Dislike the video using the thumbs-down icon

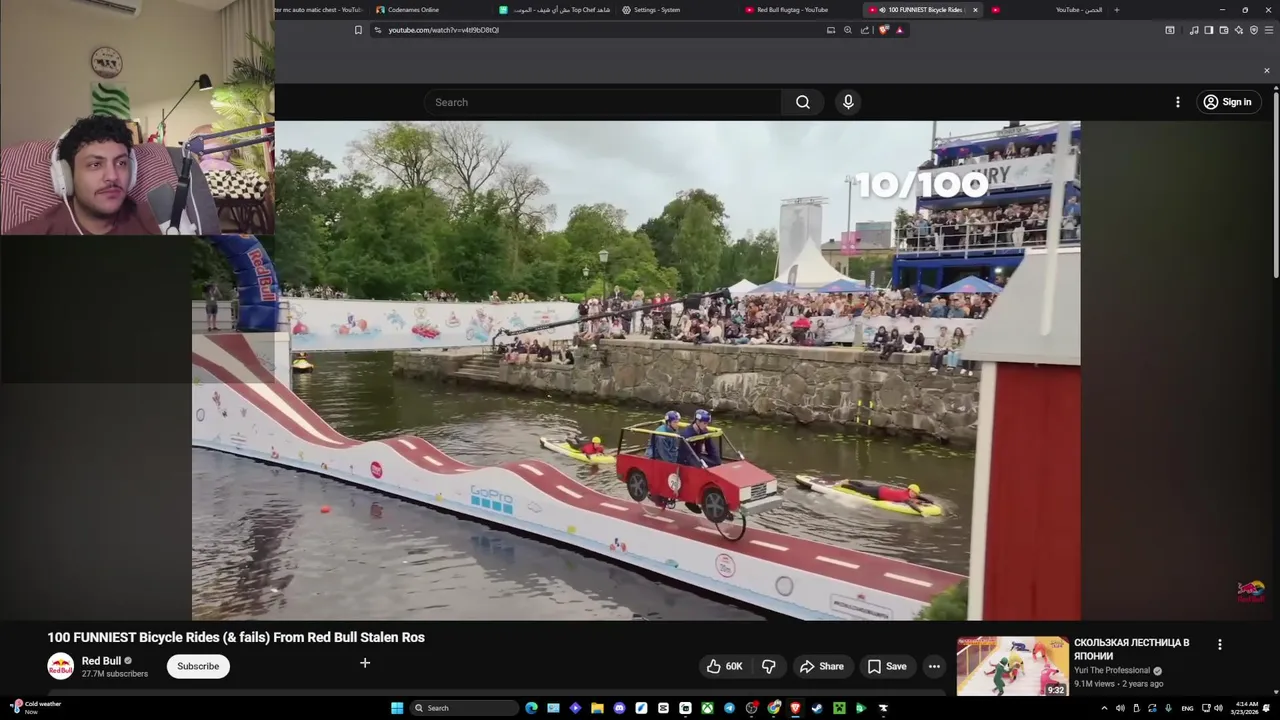pos(768,666)
